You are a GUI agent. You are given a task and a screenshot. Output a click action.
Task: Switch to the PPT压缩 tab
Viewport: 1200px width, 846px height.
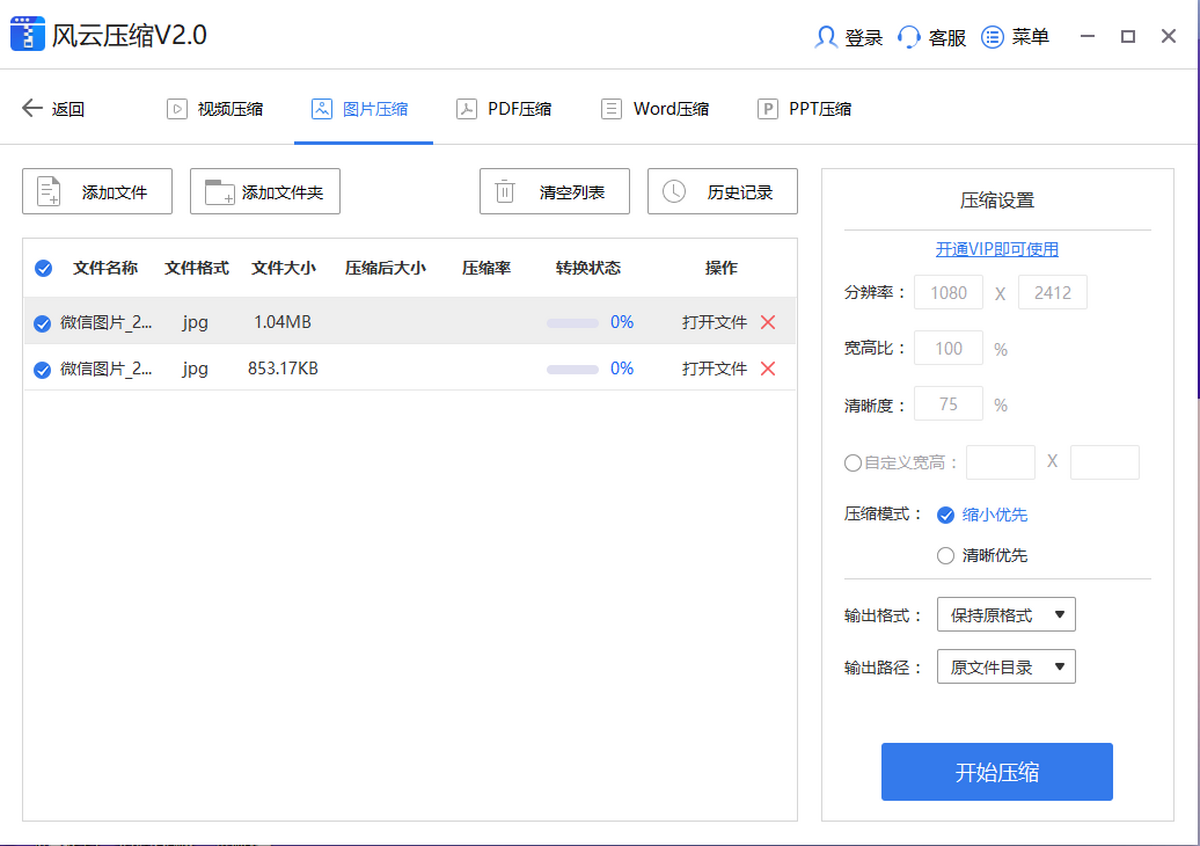pos(804,108)
